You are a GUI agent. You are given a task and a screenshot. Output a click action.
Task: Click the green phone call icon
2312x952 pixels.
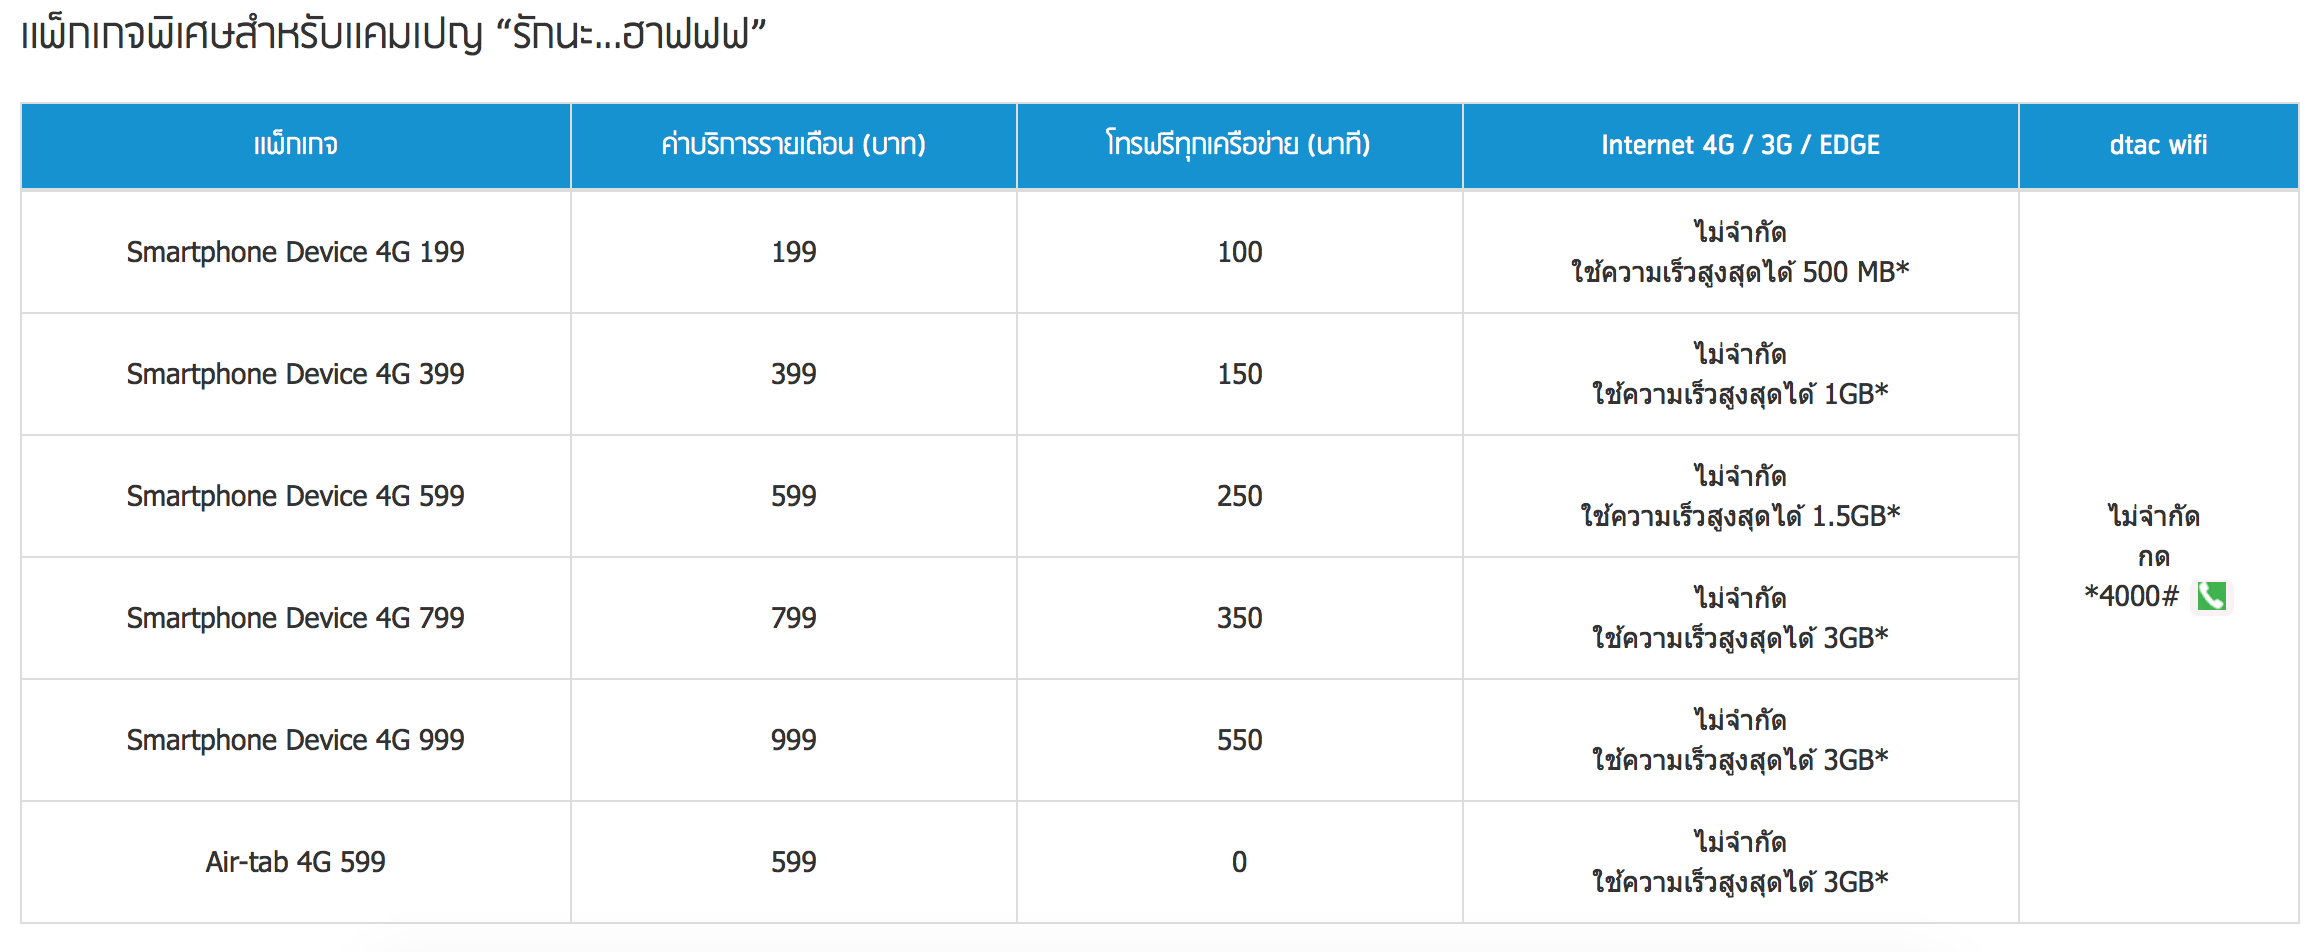click(2211, 597)
